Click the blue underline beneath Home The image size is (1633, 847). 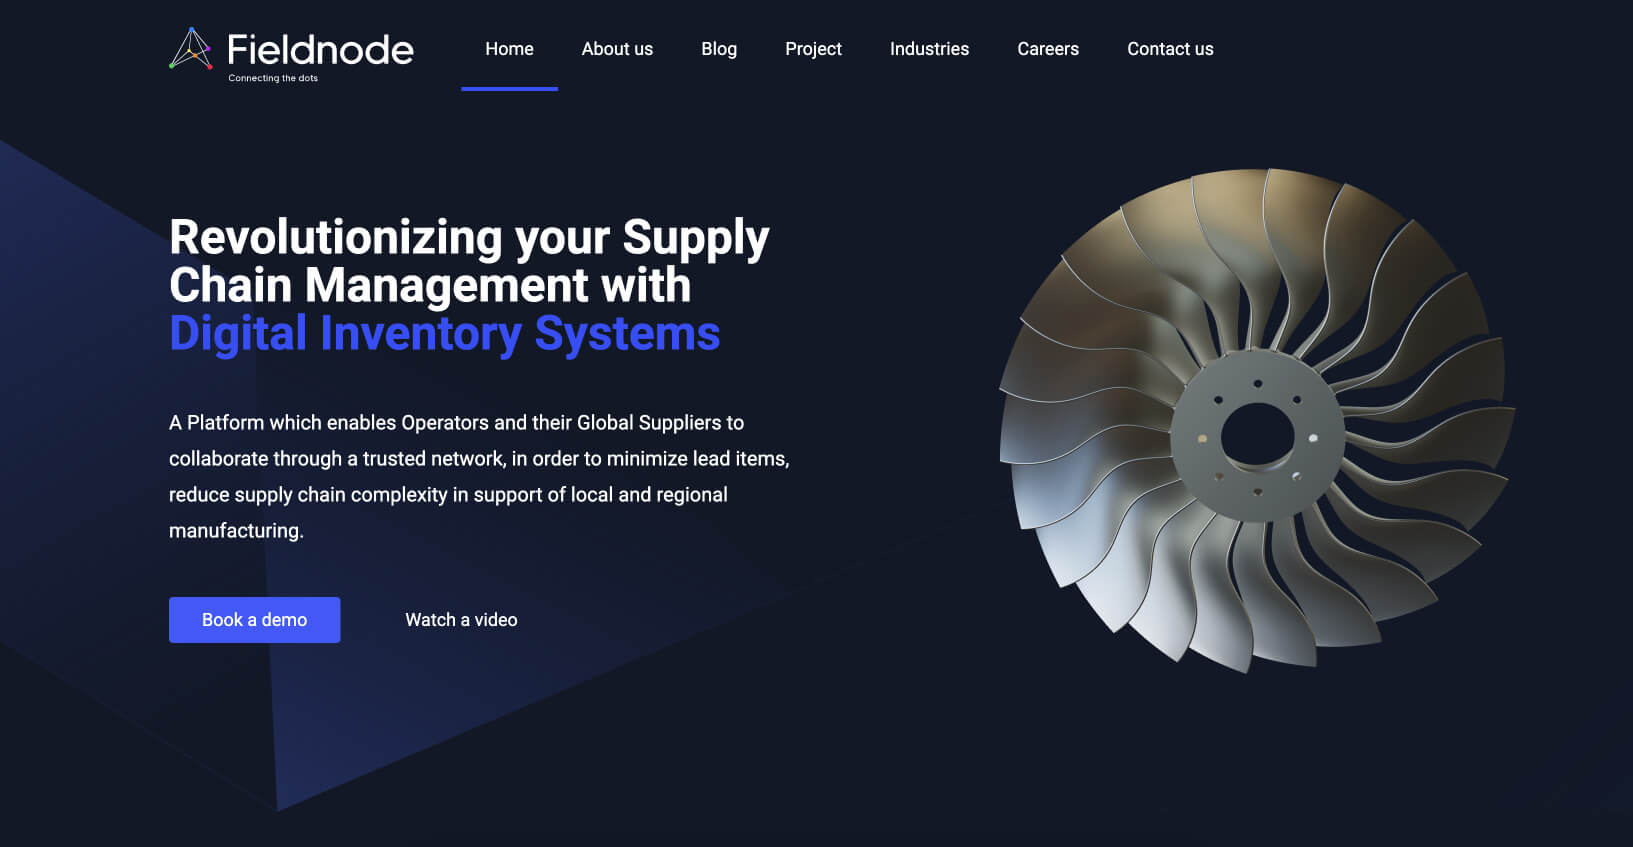[509, 89]
